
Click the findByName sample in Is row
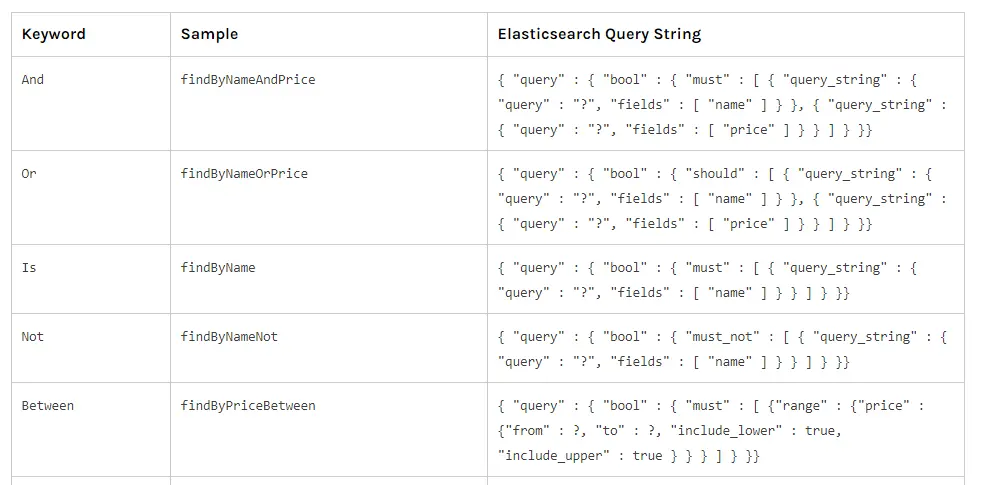click(x=218, y=267)
